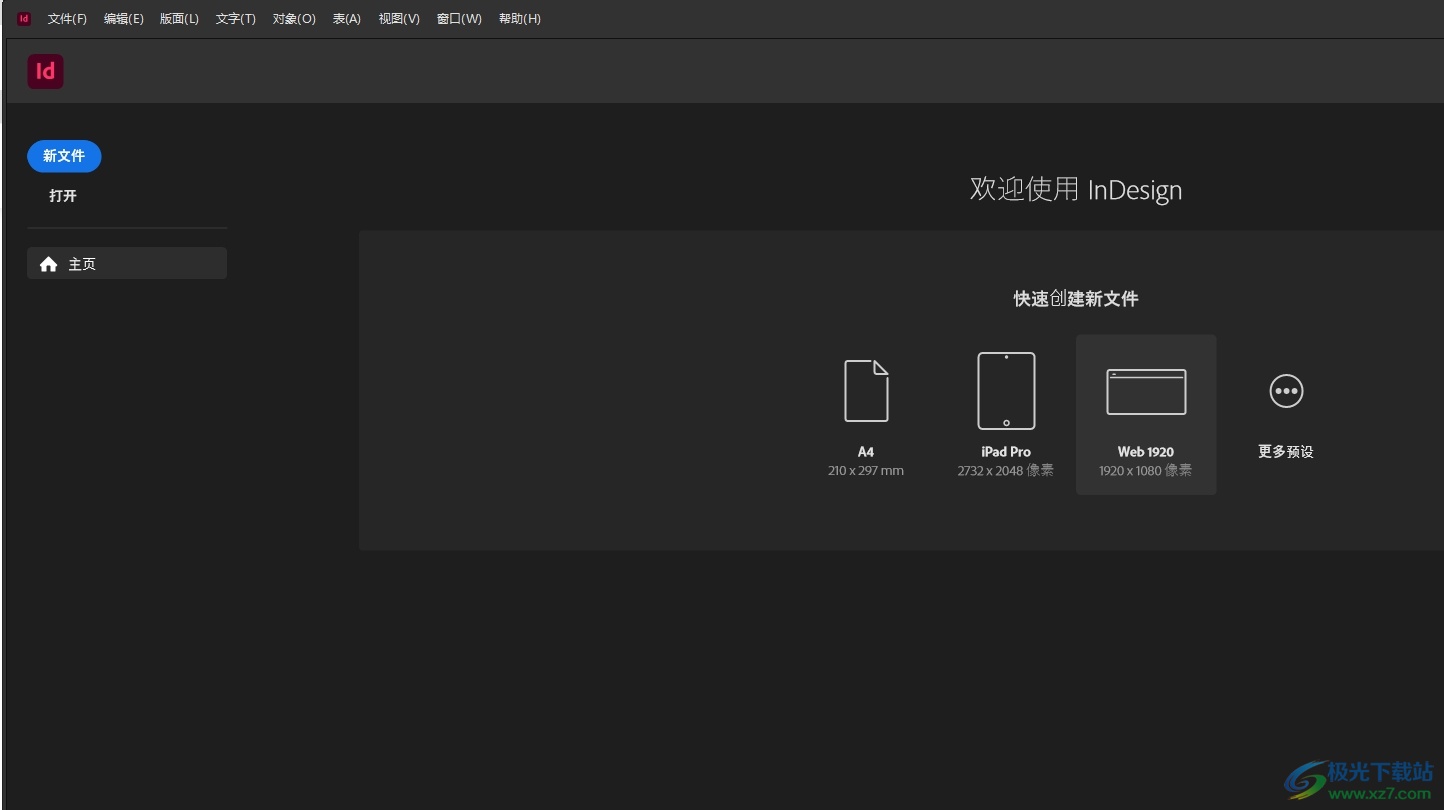
Task: Open the 视图(V) menu
Action: (399, 19)
